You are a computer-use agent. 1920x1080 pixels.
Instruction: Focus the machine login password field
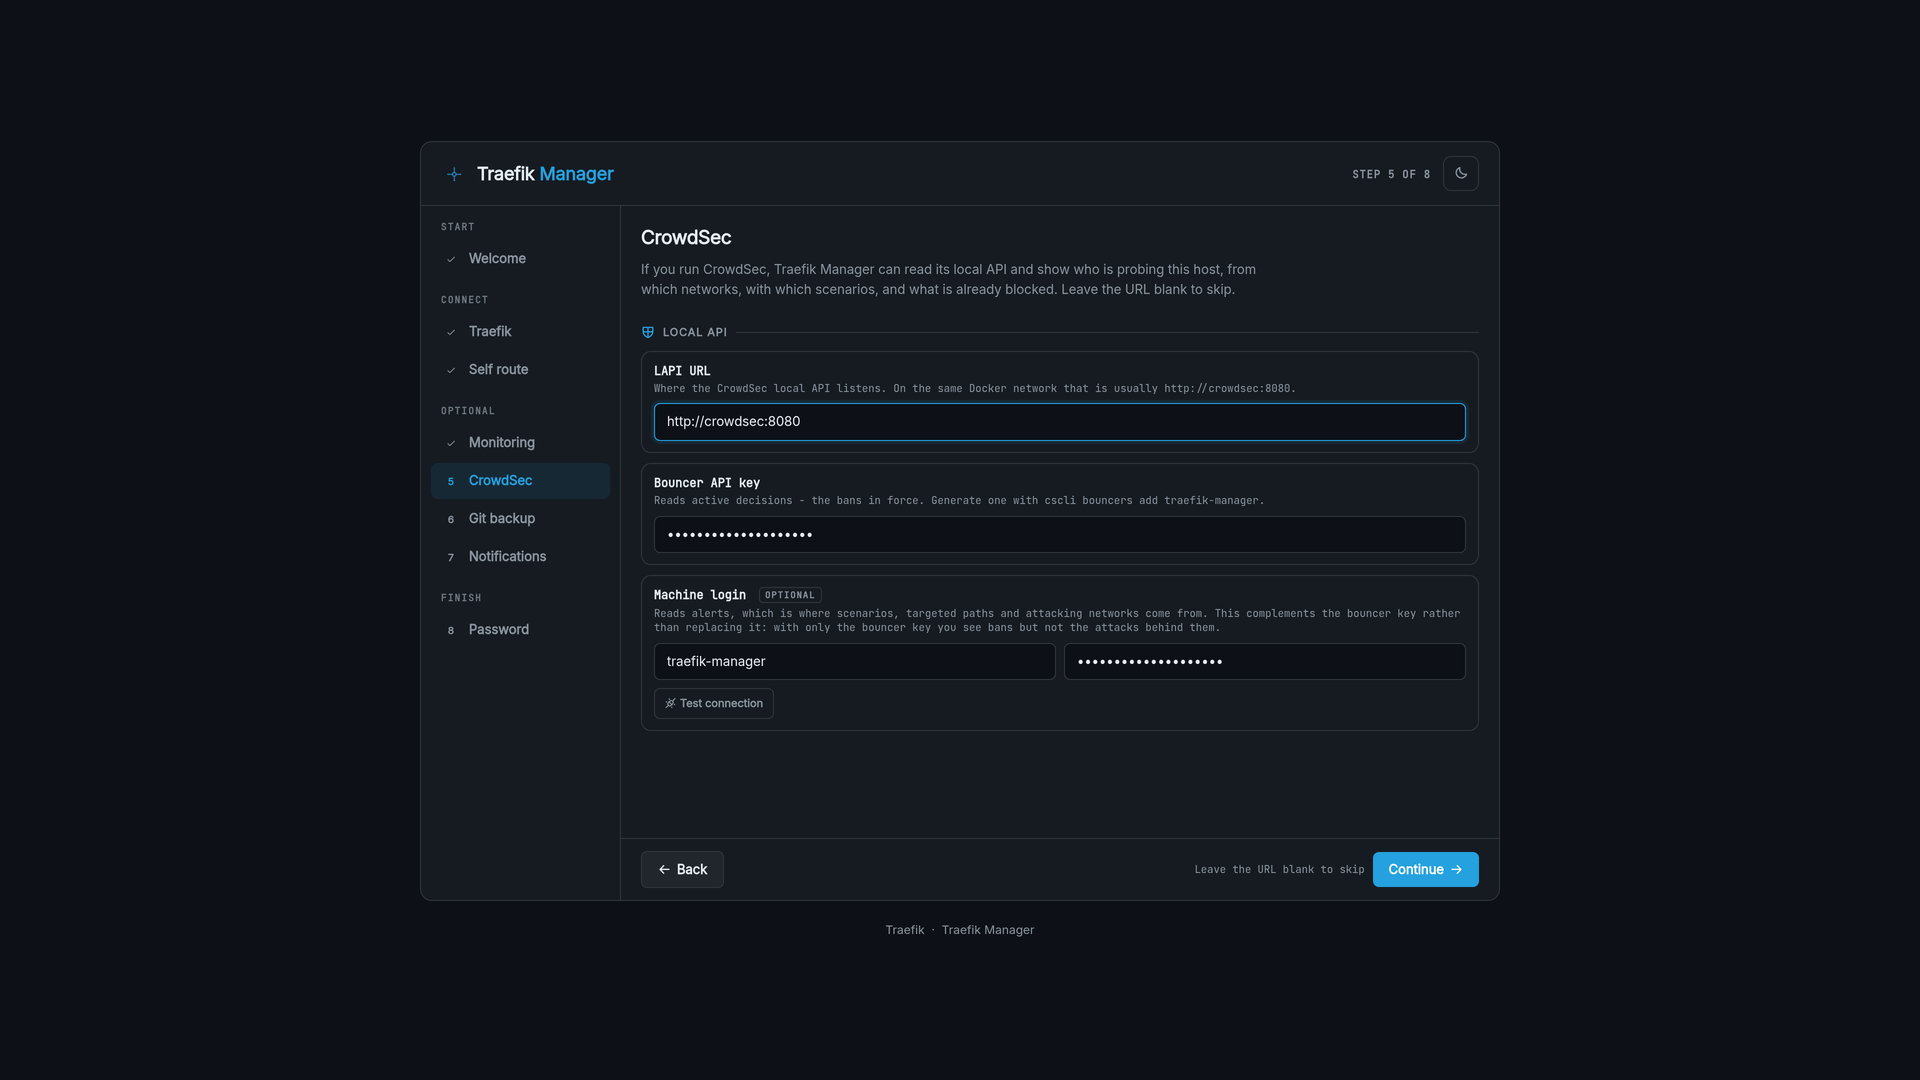(1264, 661)
